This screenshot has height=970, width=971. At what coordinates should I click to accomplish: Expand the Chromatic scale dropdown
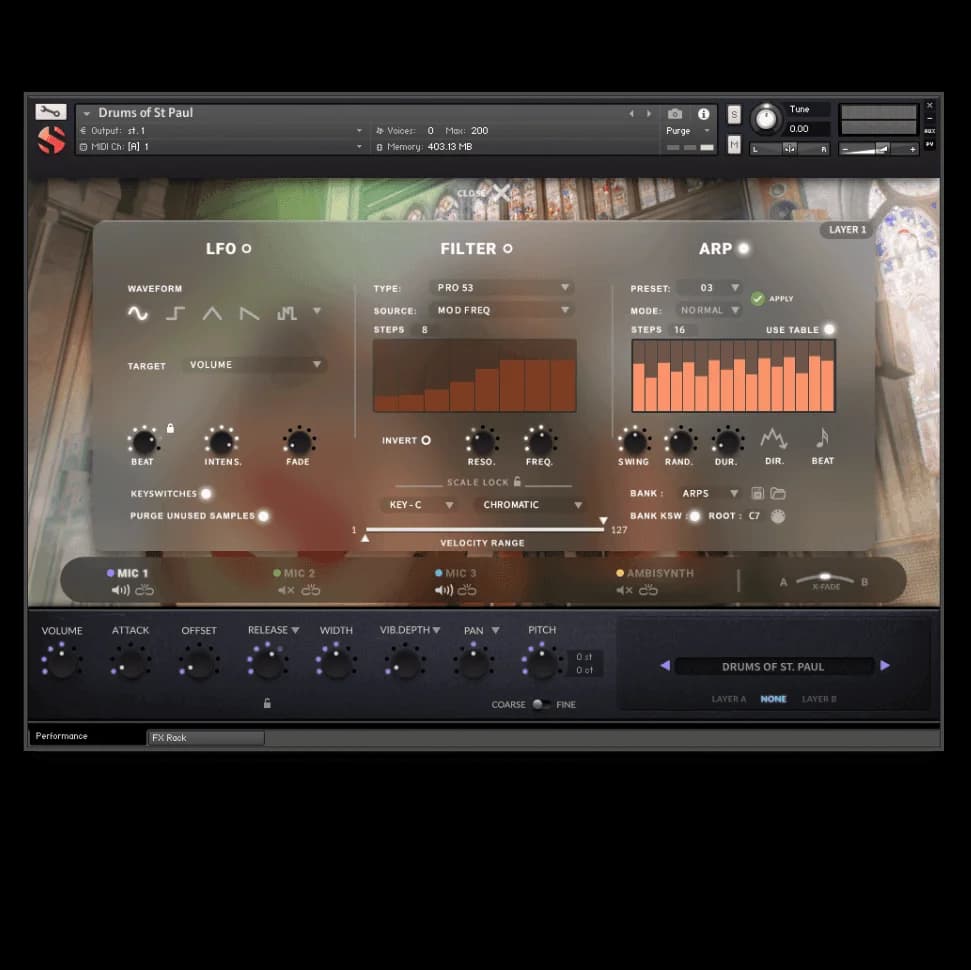coord(531,505)
